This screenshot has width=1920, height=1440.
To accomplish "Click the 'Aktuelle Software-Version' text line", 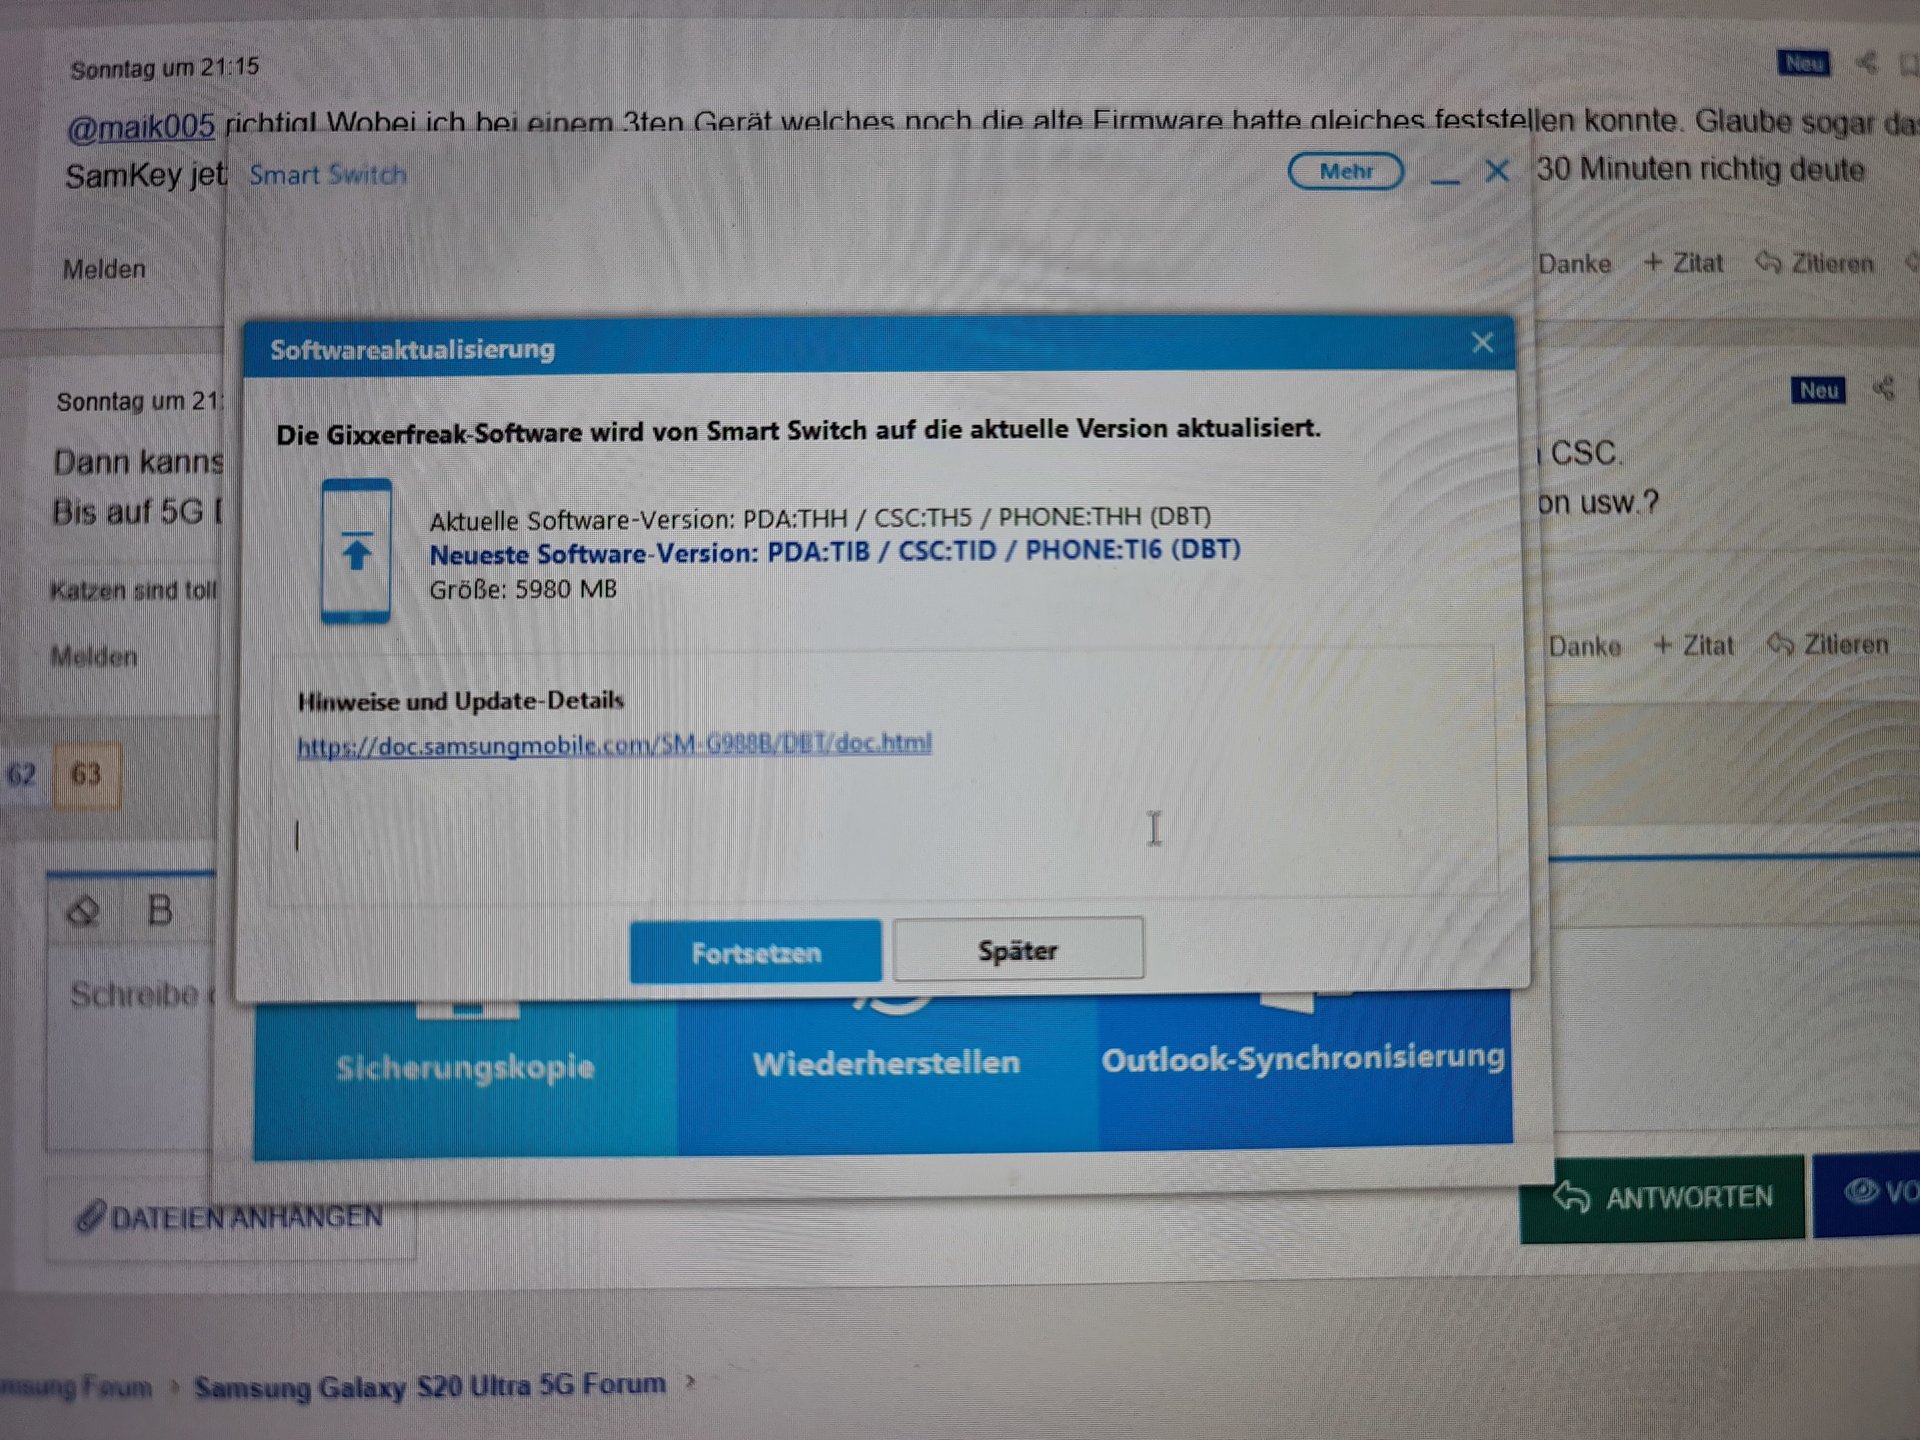I will click(820, 518).
